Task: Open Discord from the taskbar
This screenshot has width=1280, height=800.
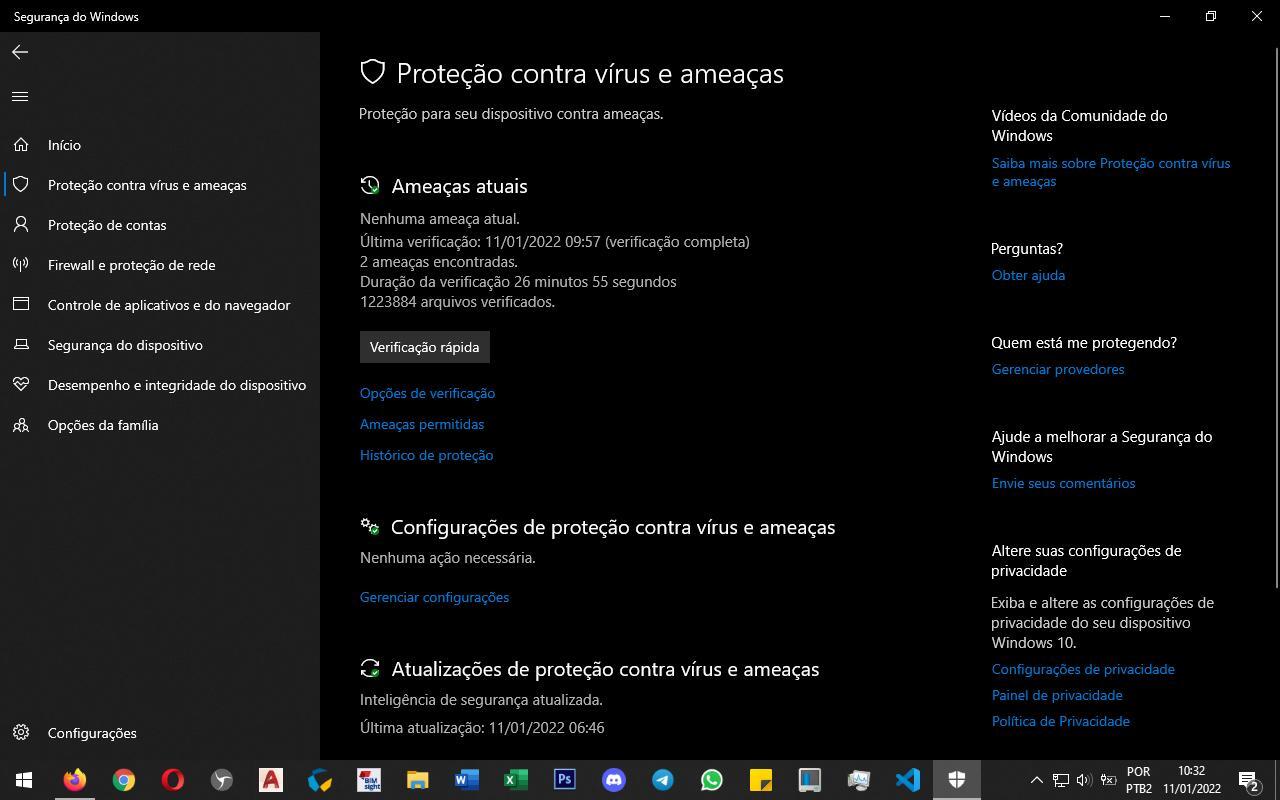Action: click(x=613, y=780)
